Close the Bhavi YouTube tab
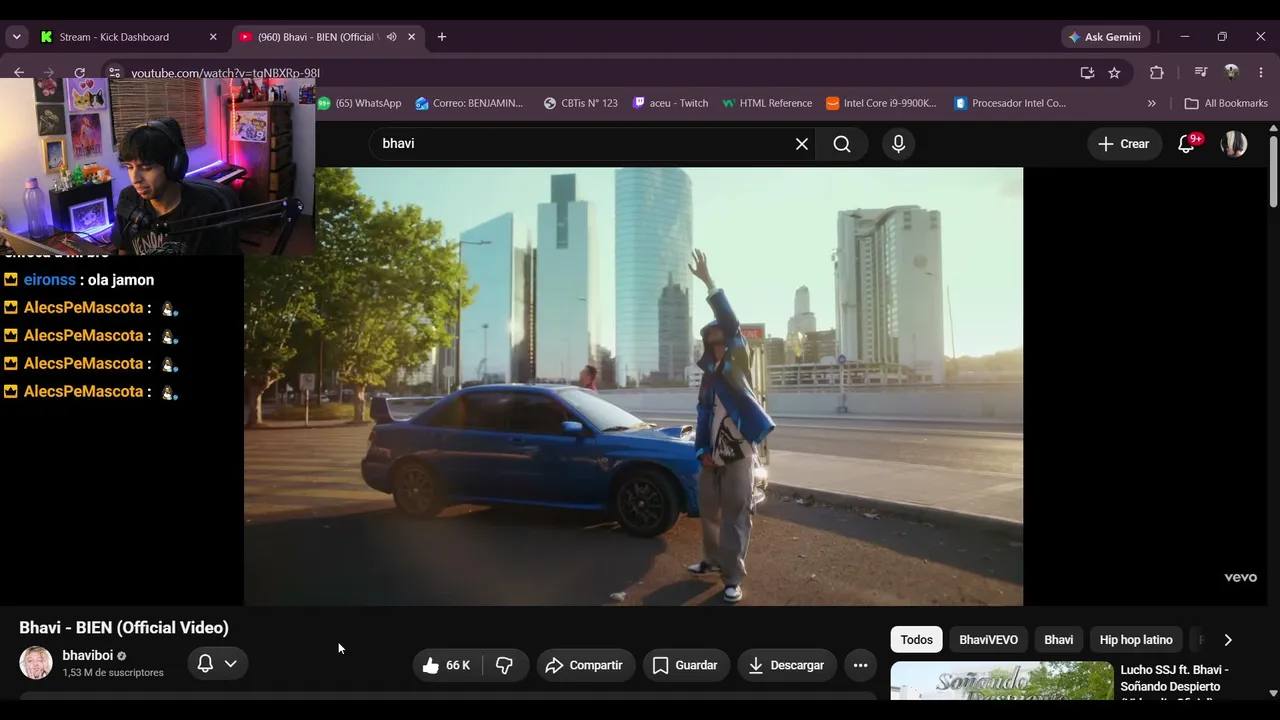The width and height of the screenshot is (1280, 720). pyautogui.click(x=412, y=37)
